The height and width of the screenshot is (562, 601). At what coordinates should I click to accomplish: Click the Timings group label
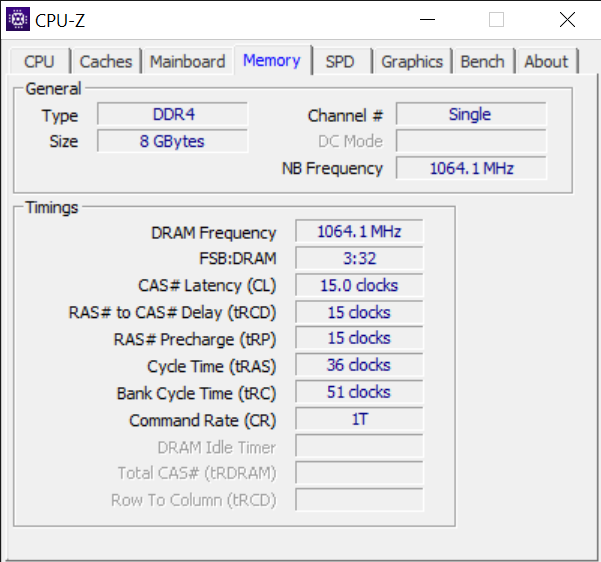coord(52,207)
